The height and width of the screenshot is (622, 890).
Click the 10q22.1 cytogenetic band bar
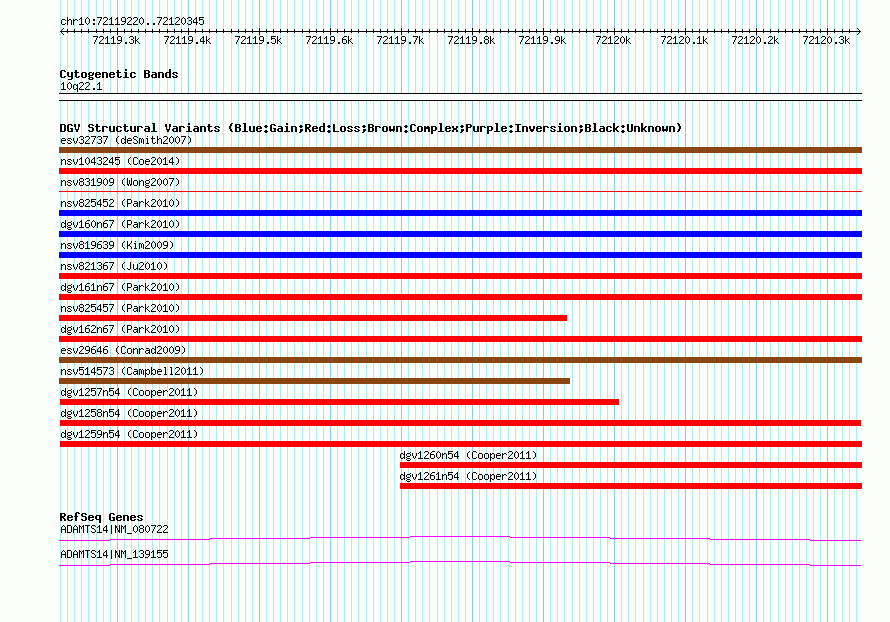click(460, 97)
